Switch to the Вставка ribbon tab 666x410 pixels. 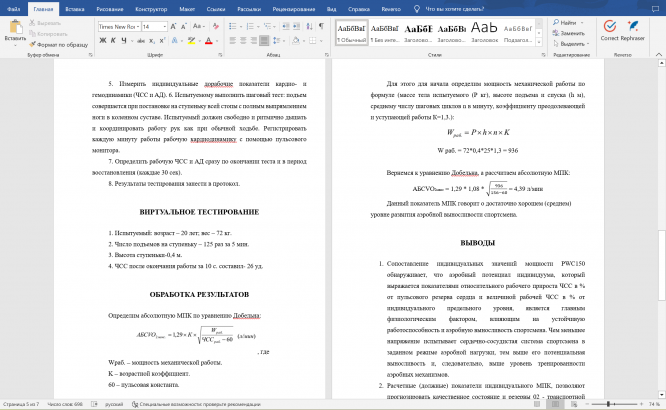(x=75, y=9)
